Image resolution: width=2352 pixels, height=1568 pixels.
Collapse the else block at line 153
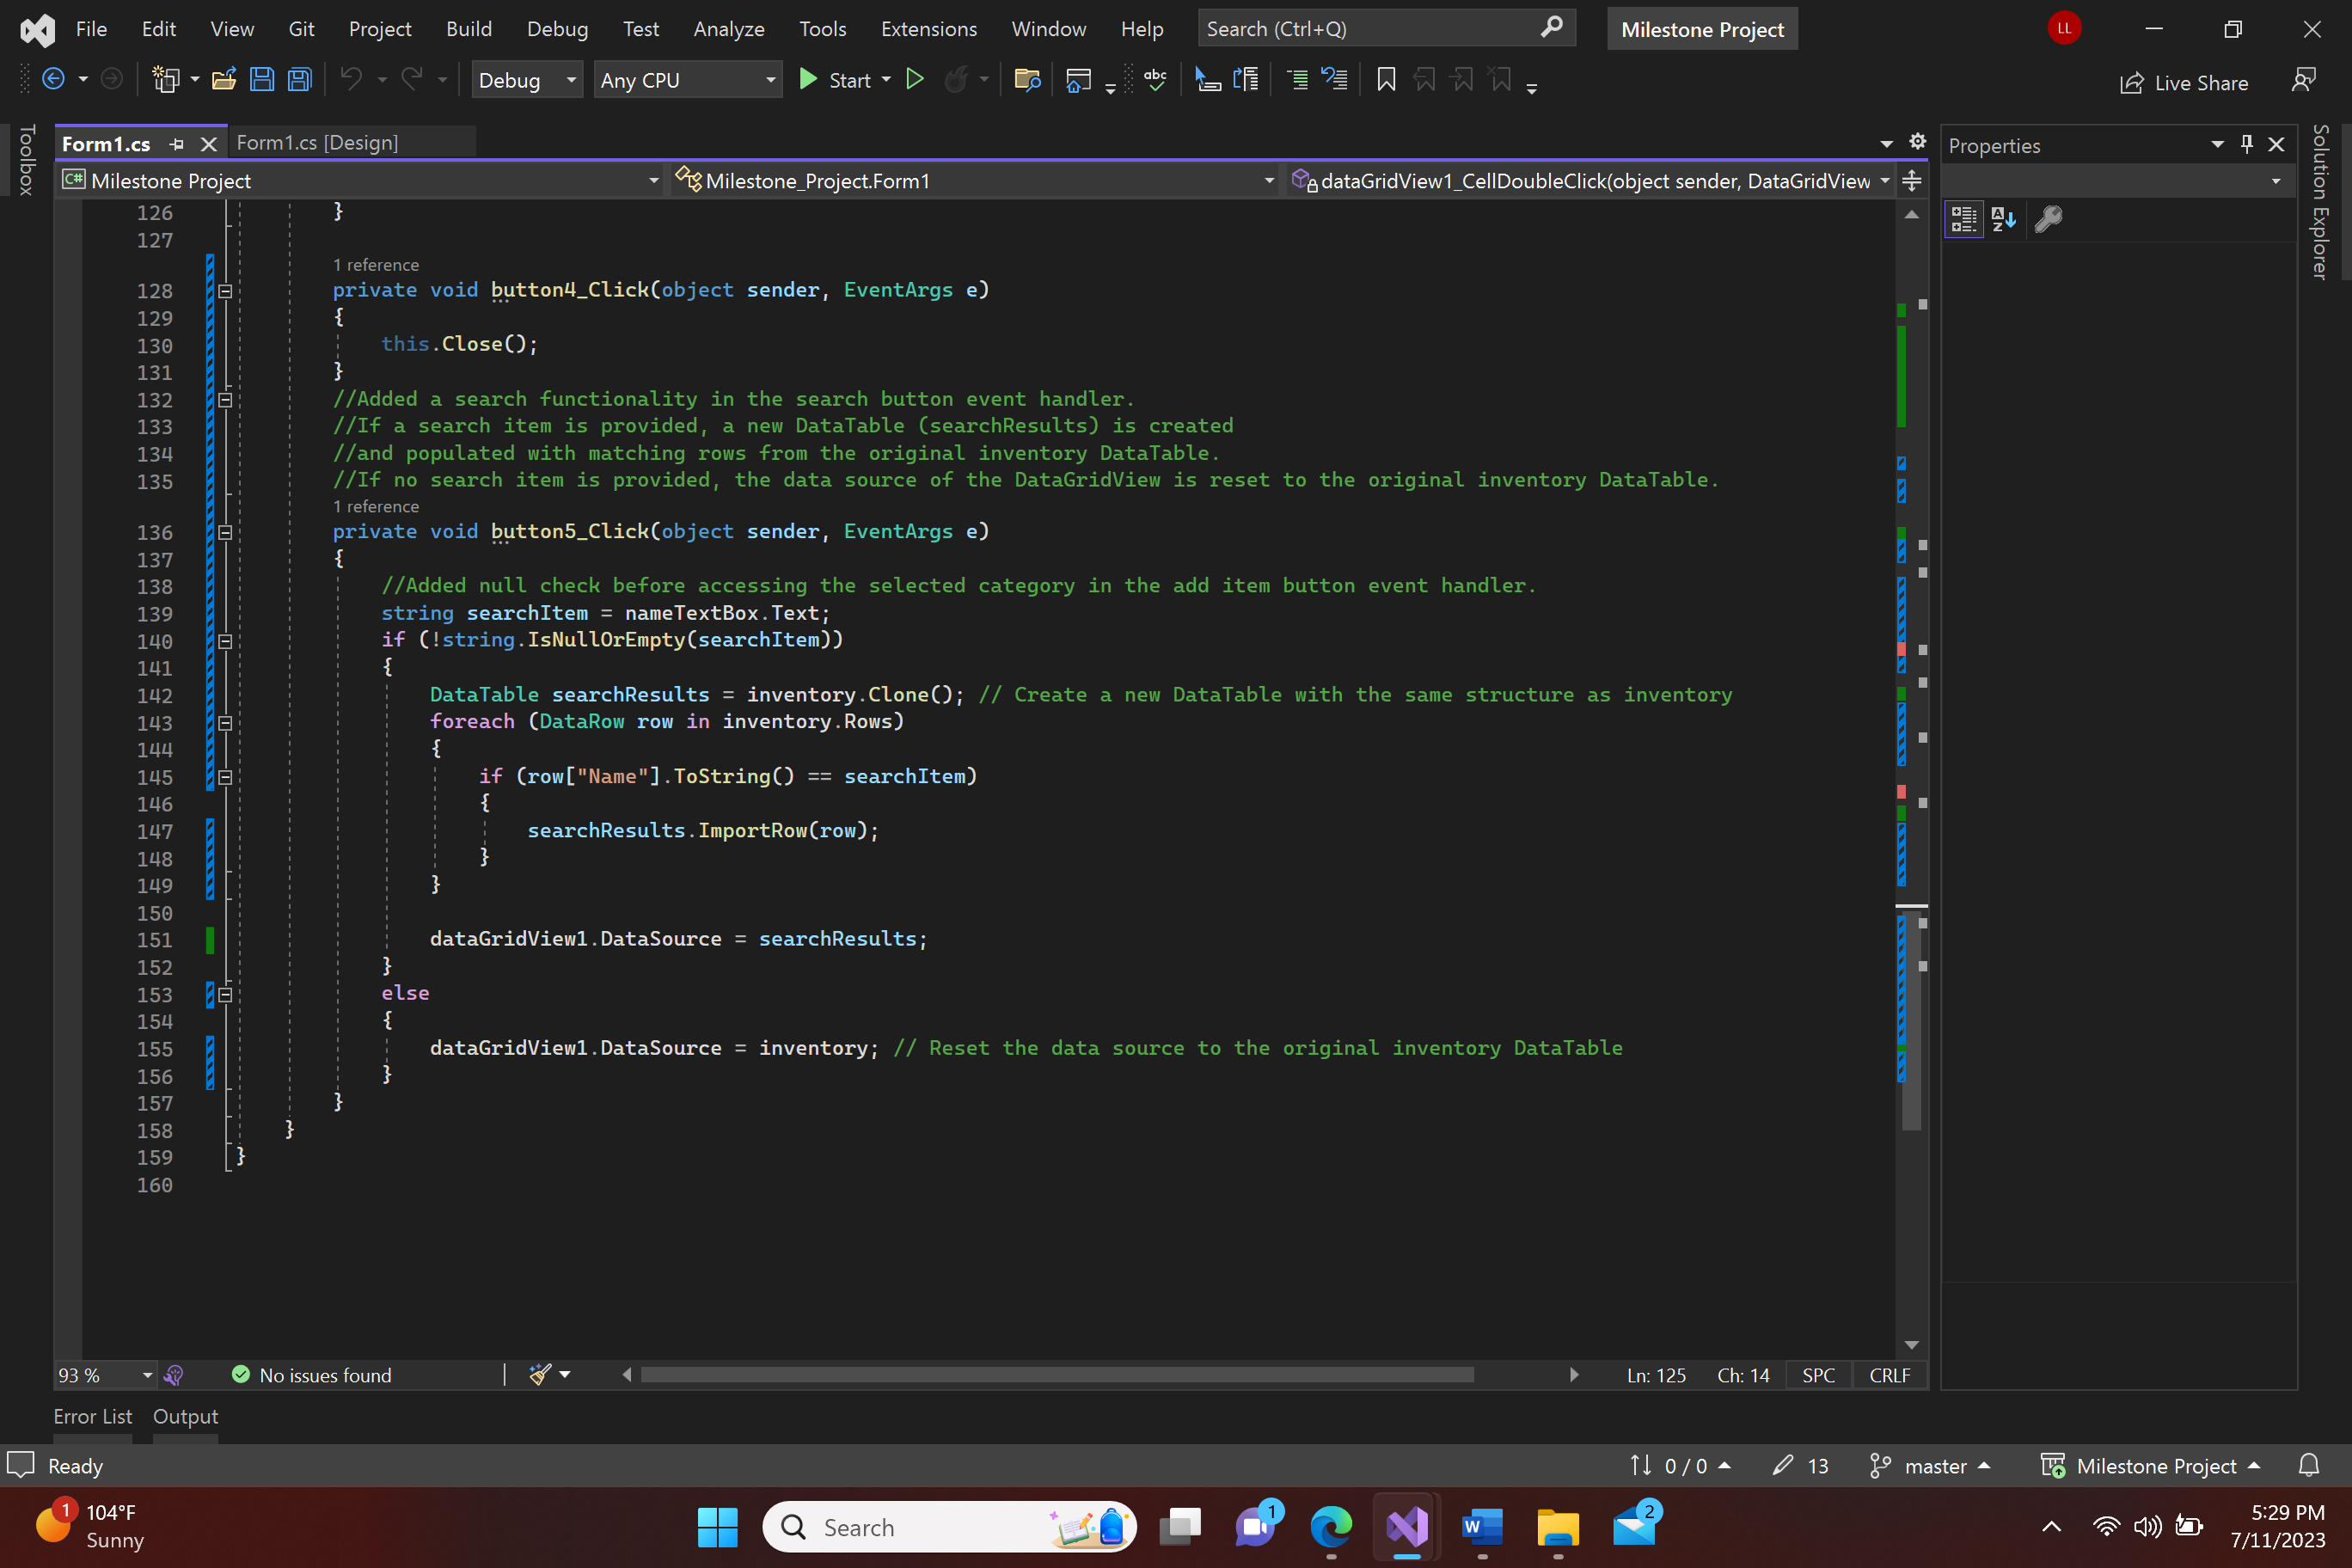click(225, 995)
